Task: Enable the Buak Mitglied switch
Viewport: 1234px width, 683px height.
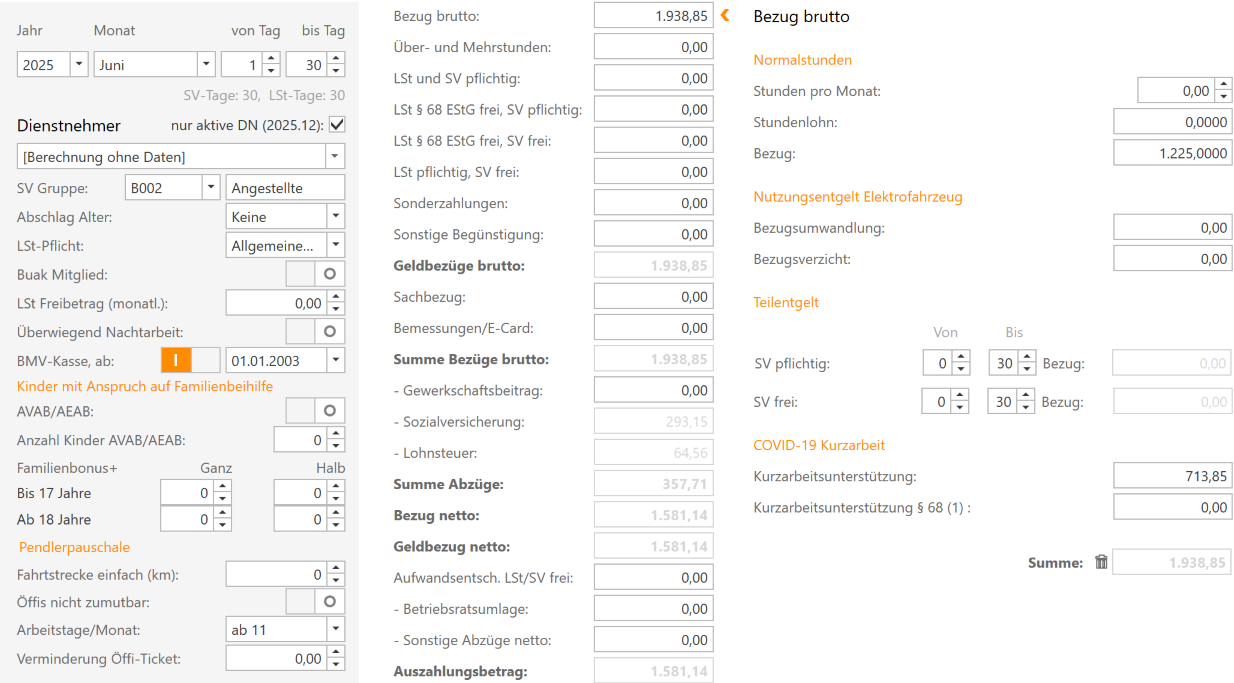Action: [315, 274]
